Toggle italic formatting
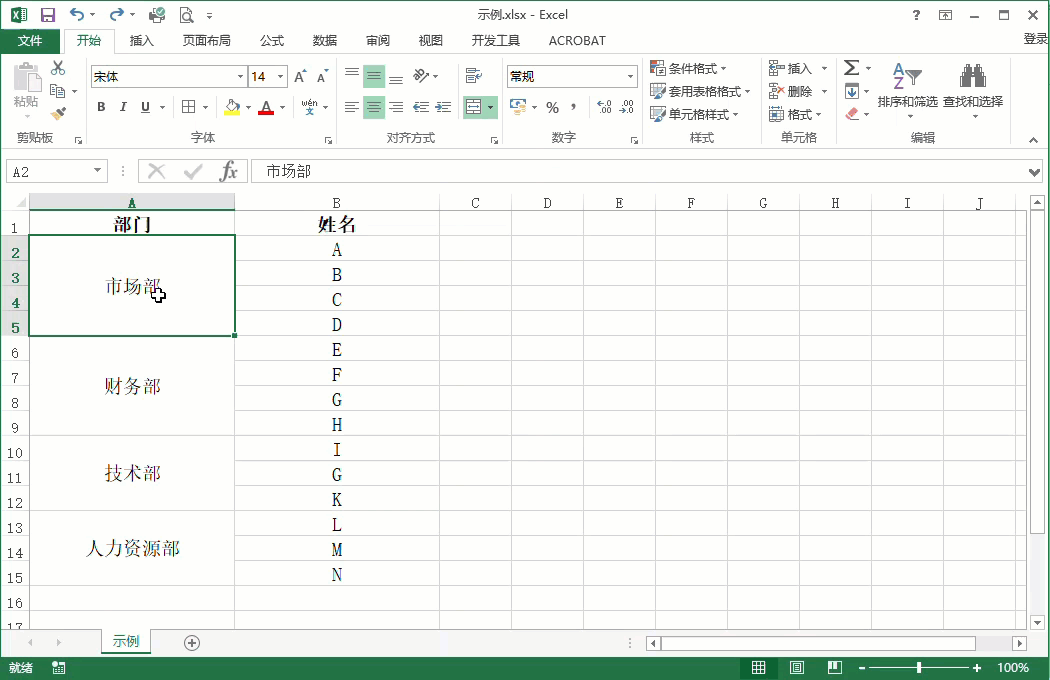 click(123, 107)
